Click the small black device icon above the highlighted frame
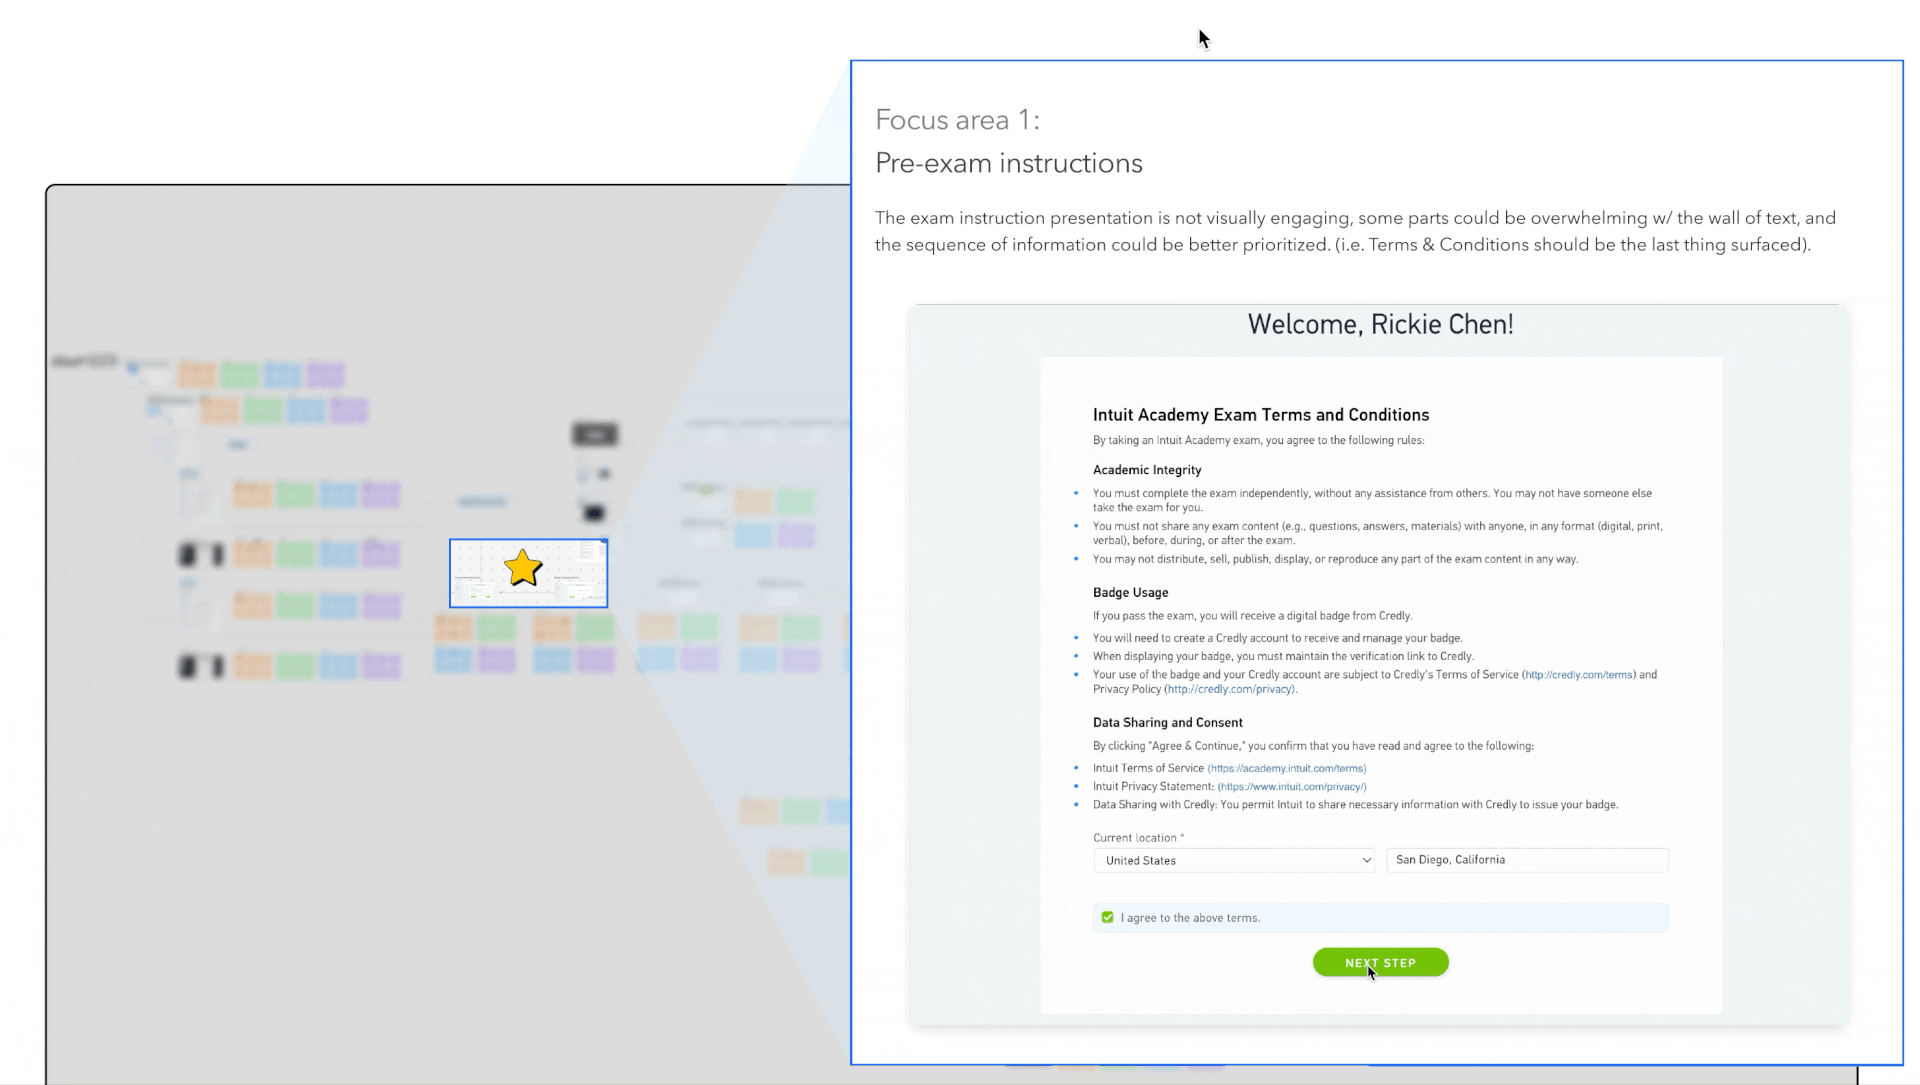Viewport: 1920px width, 1085px height. coord(594,513)
